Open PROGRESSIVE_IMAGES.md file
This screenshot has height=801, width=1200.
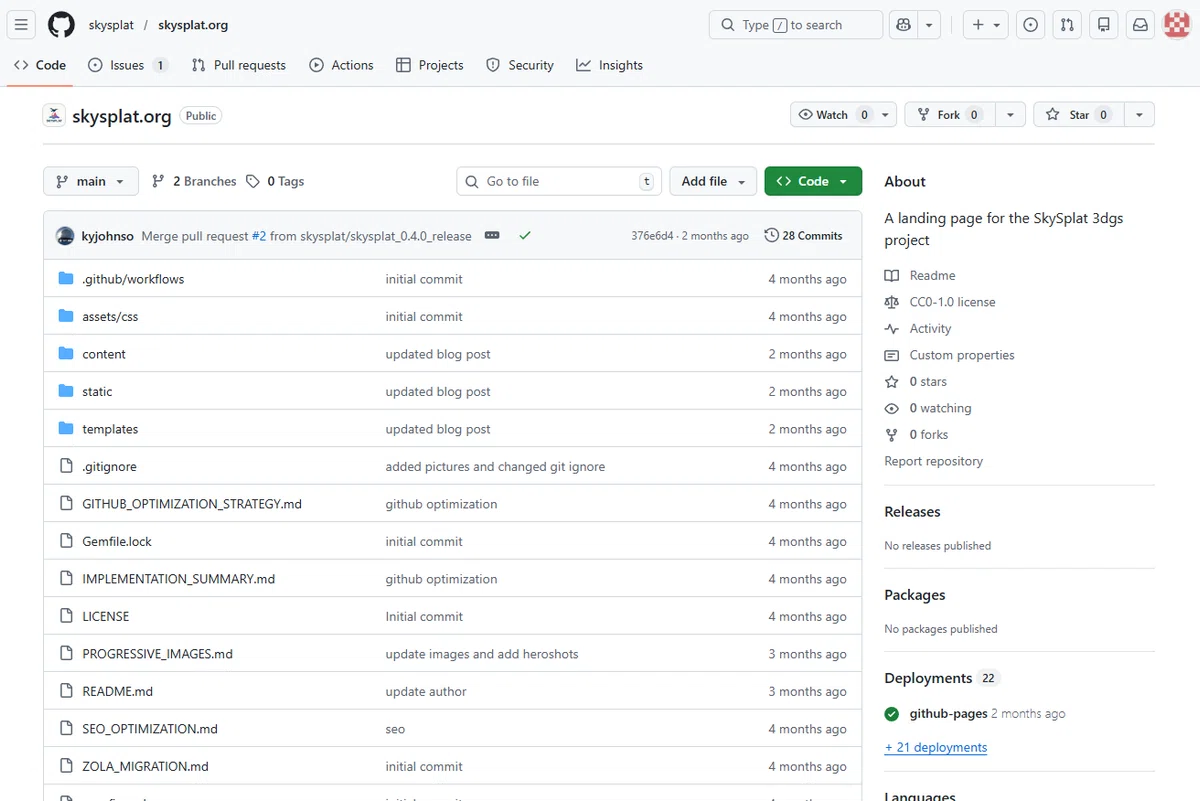pyautogui.click(x=157, y=654)
